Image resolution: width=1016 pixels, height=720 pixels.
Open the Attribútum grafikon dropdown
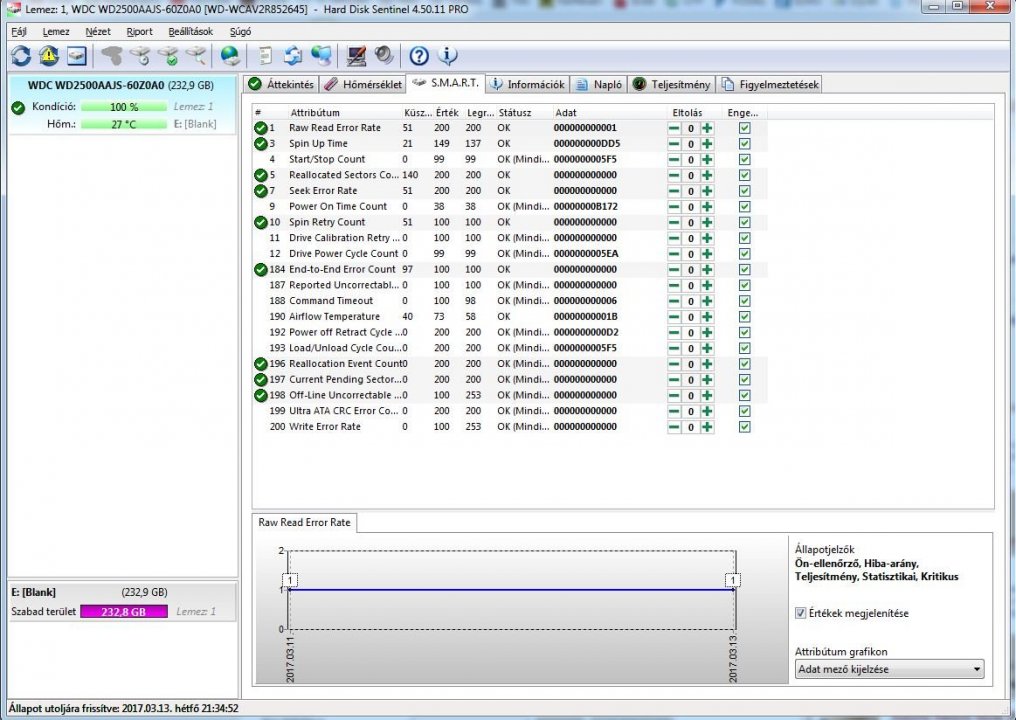(889, 669)
